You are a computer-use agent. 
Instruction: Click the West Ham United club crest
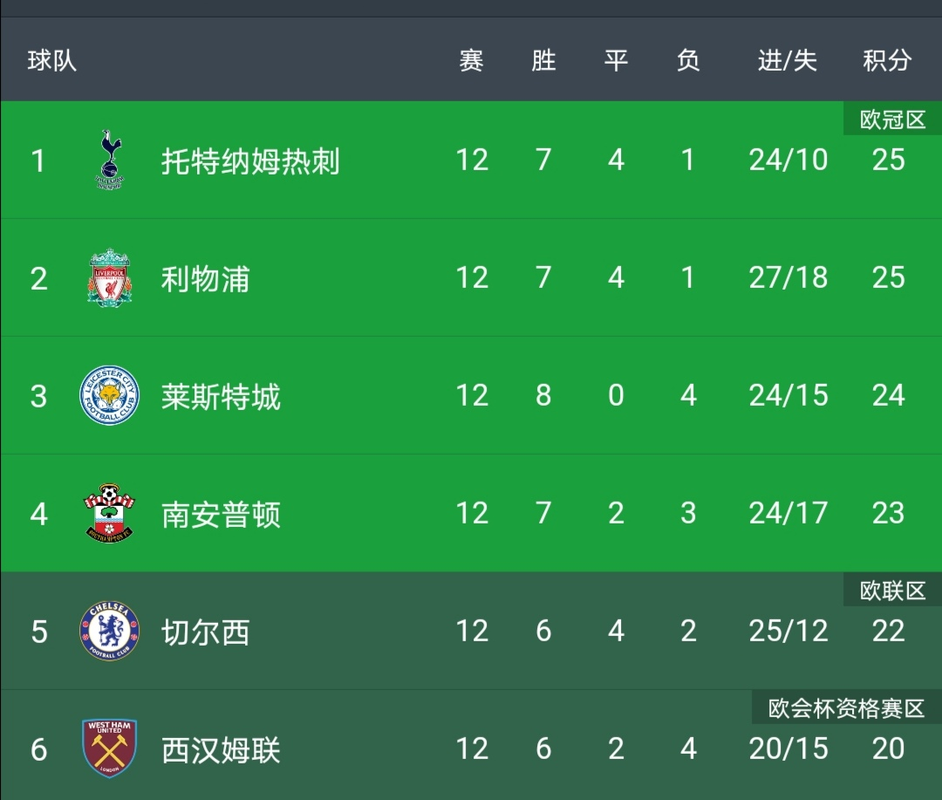pos(110,749)
